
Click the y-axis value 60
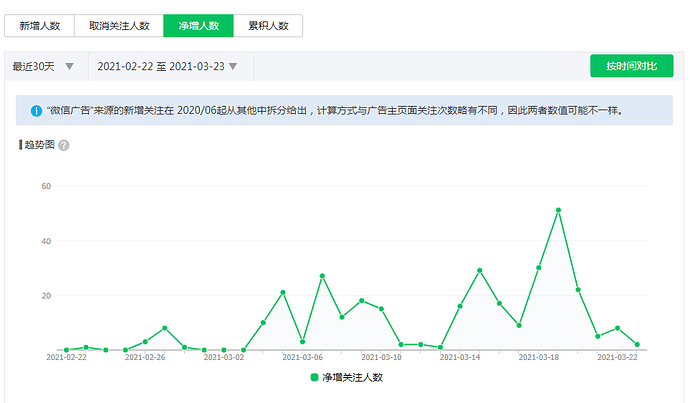pos(46,186)
